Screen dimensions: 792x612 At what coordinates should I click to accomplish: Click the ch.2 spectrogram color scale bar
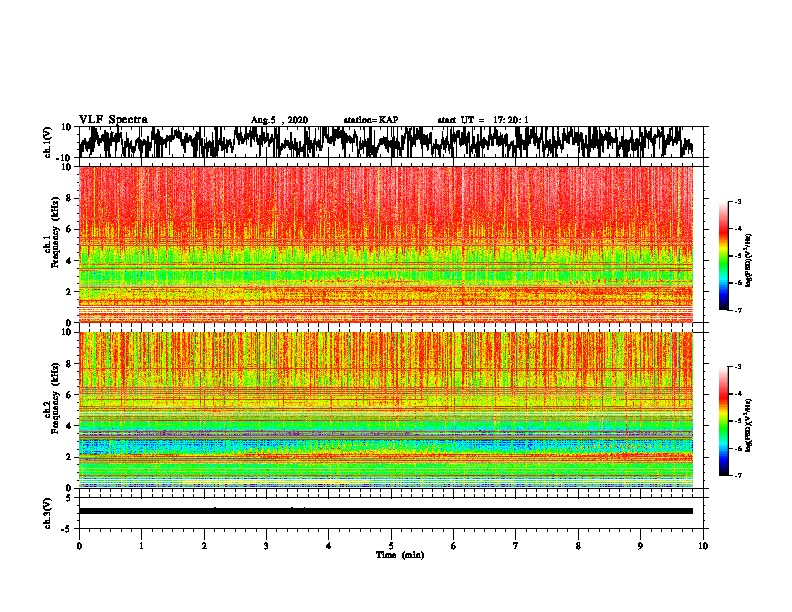tap(723, 421)
